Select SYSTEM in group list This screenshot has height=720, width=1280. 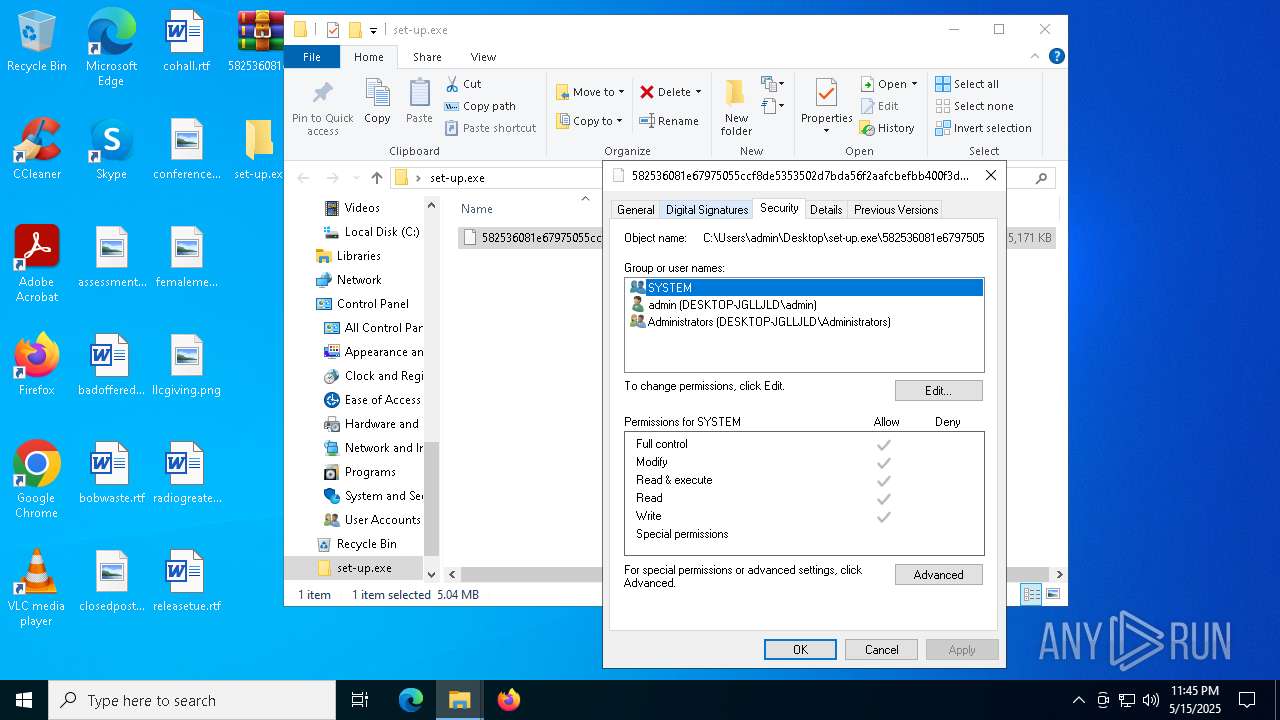(804, 288)
